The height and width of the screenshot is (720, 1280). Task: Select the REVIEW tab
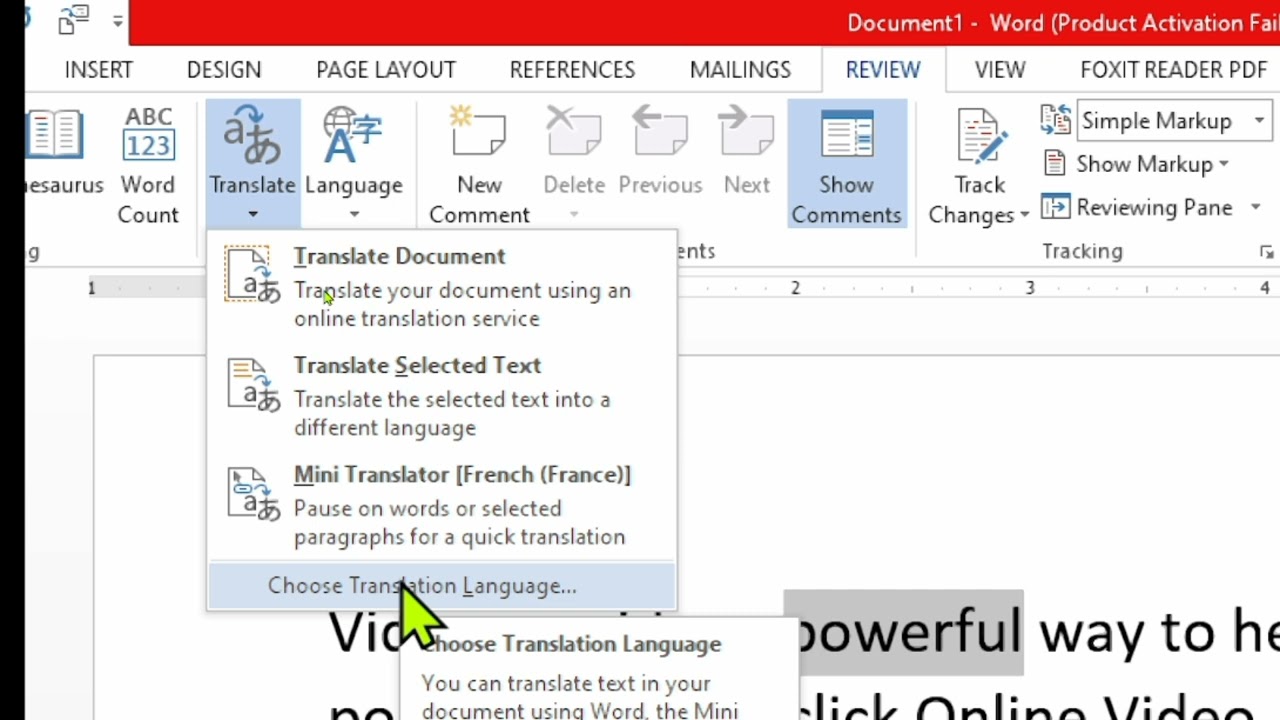883,70
